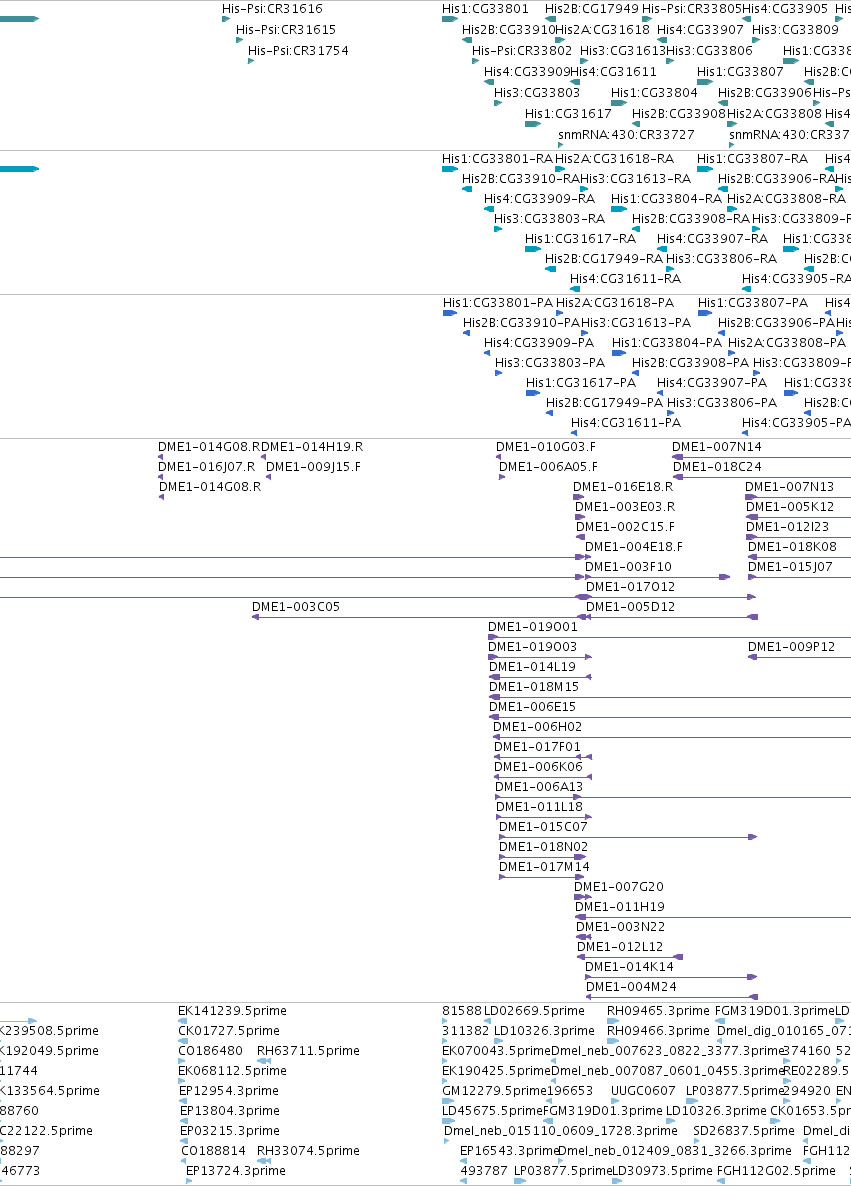Click the His3:CG33803-RA transcript label
Screen dimensions: 851x1186
click(x=550, y=219)
